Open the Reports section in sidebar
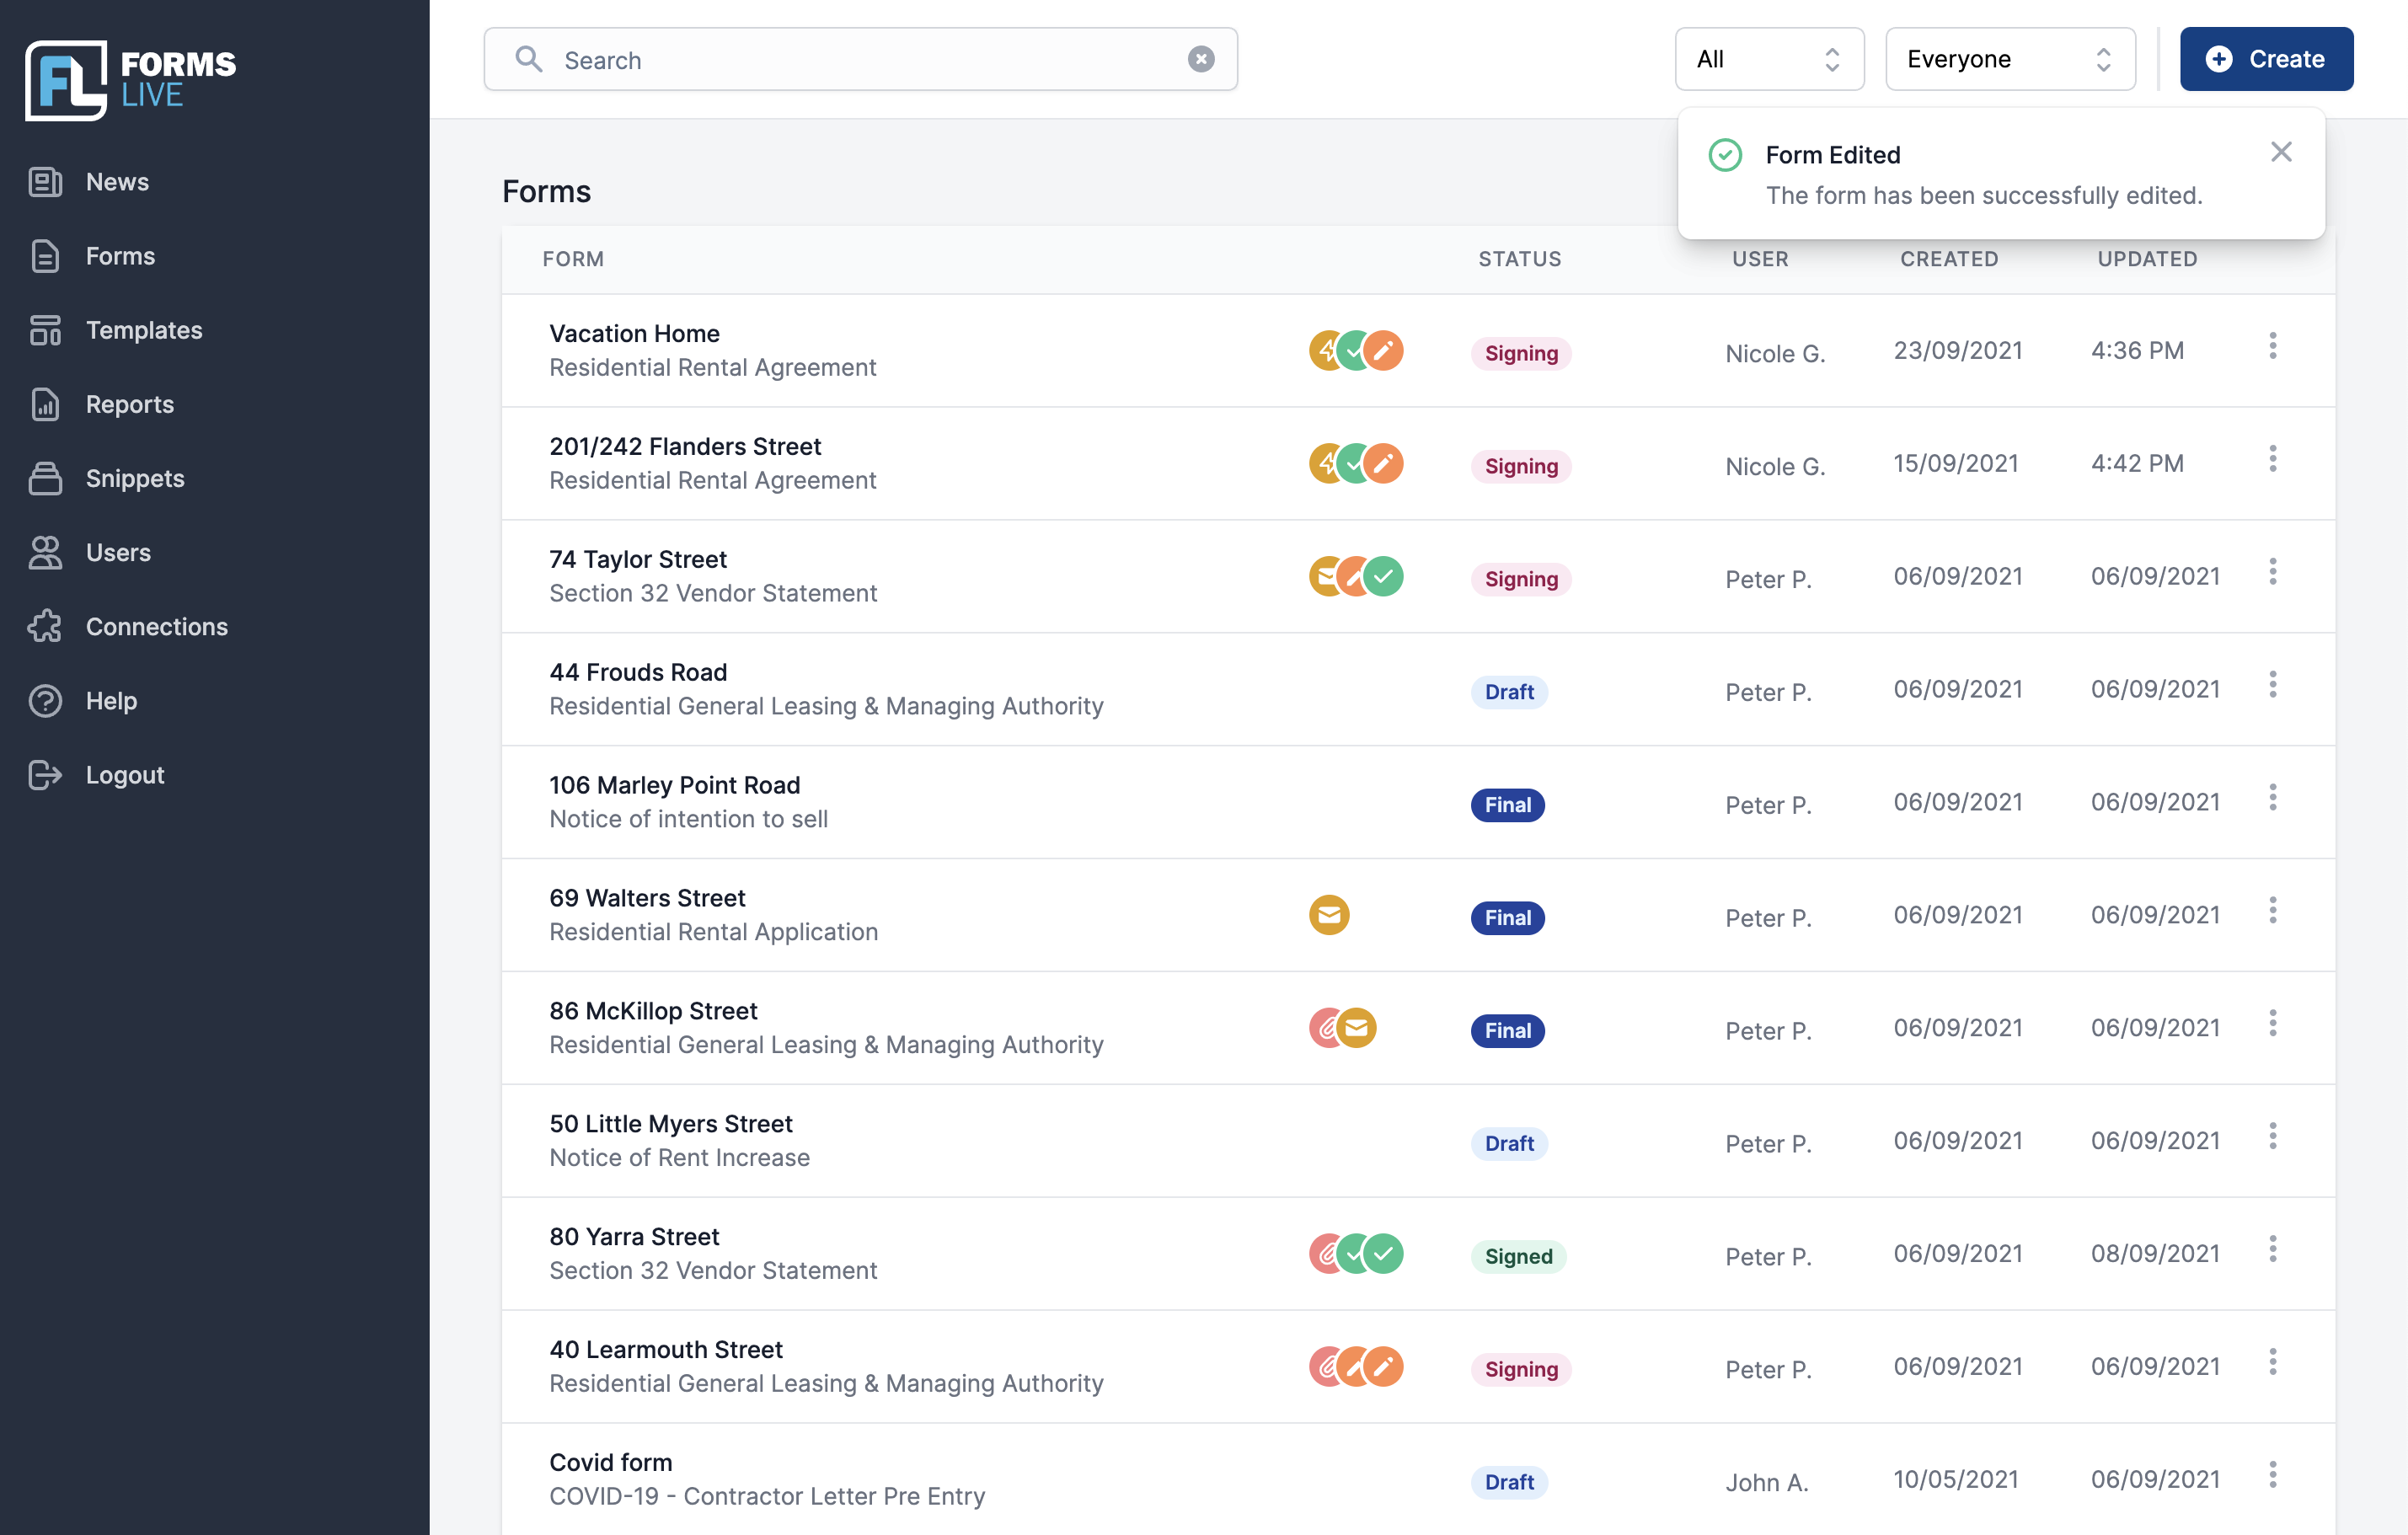The image size is (2408, 1535). click(128, 402)
